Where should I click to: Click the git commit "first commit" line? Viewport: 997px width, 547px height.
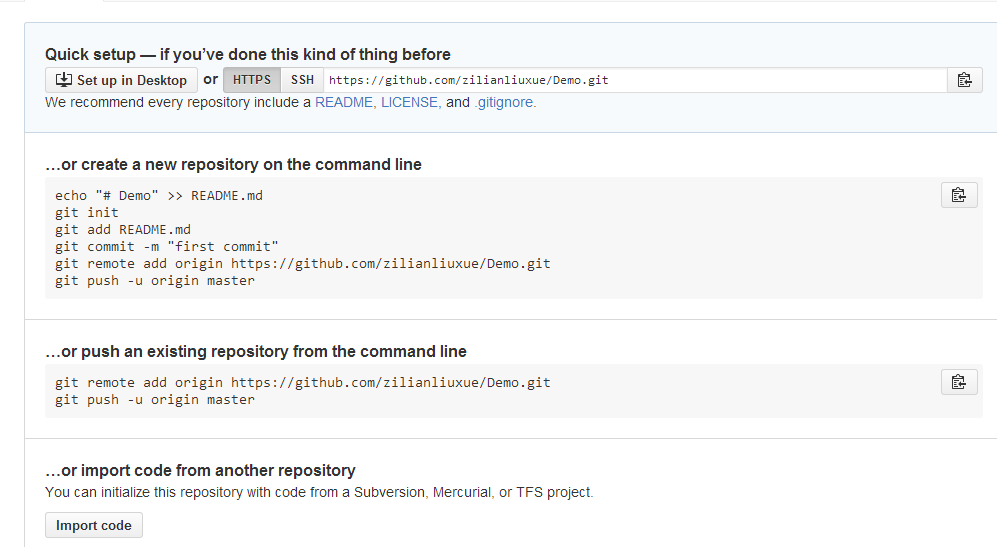(167, 246)
